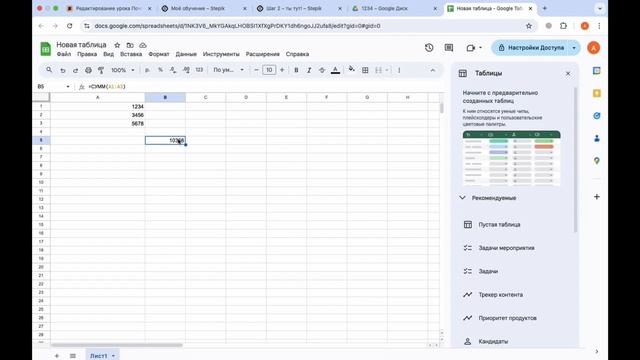Image resolution: width=640 pixels, height=360 pixels.
Task: Open the text color picker
Action: (336, 70)
